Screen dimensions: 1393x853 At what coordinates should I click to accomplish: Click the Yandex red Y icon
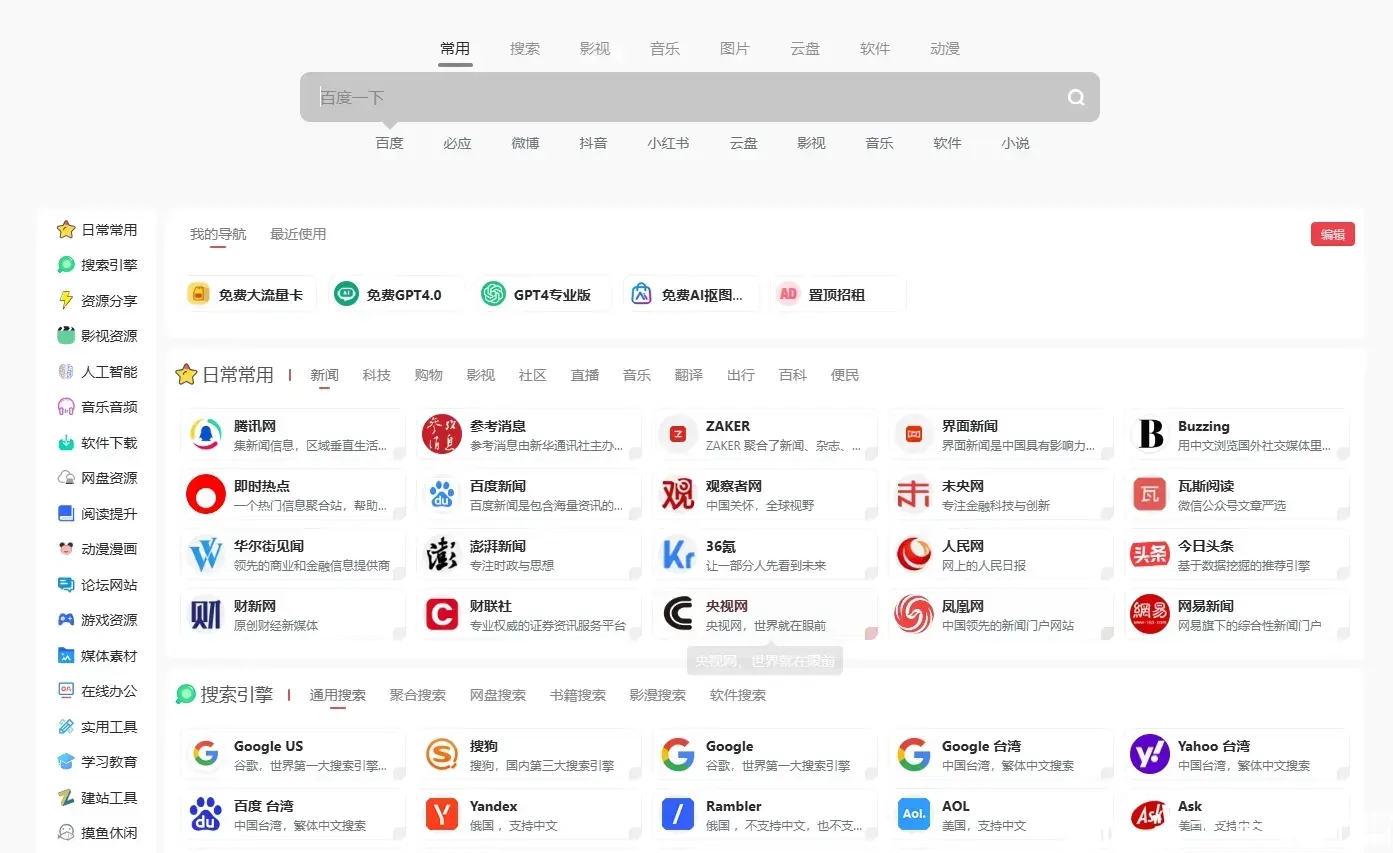coord(442,815)
